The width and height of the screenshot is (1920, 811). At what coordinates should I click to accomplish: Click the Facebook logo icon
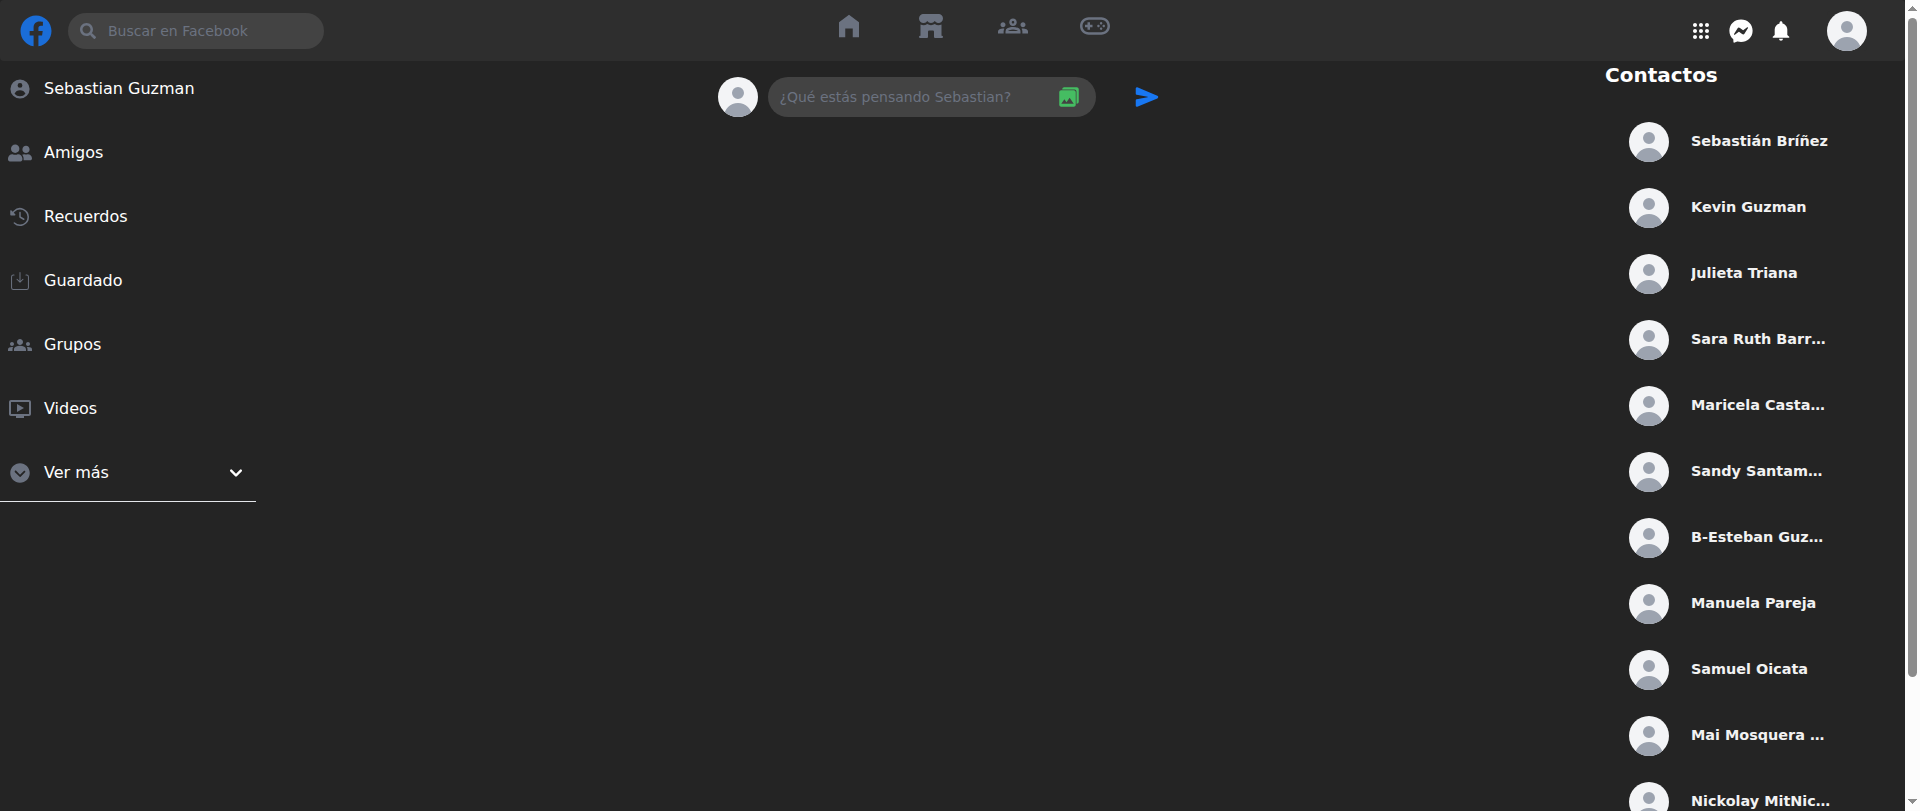pos(36,31)
